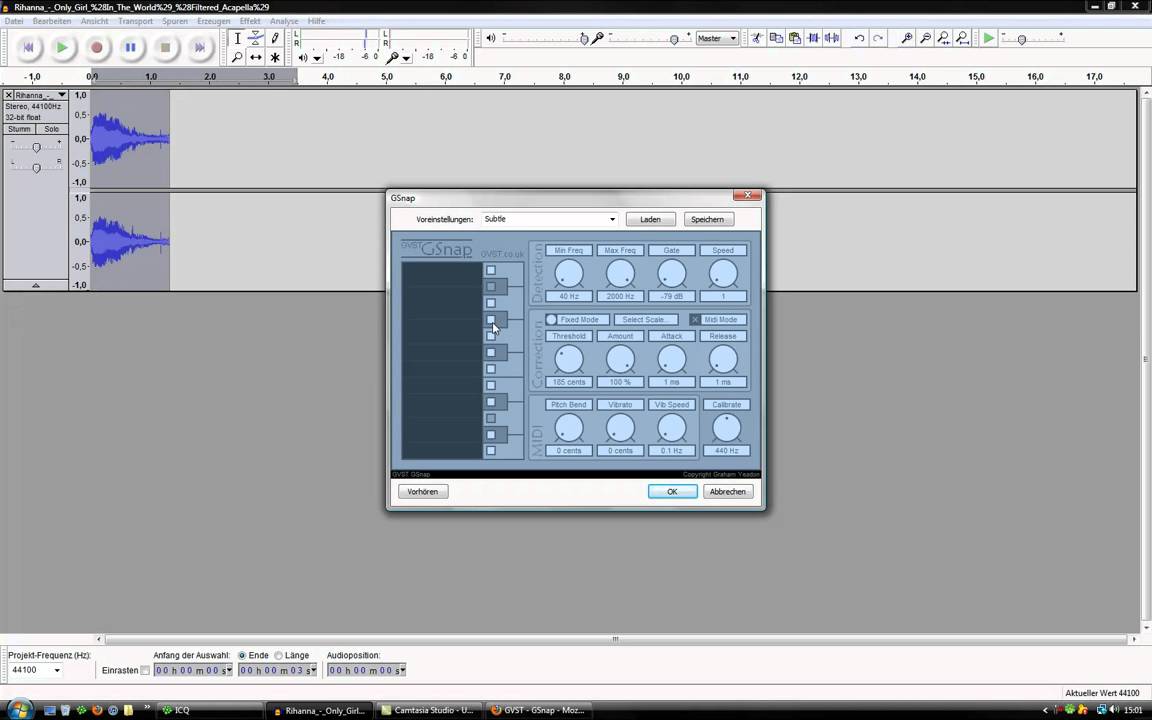Screen dimensions: 1152x720
Task: Click the red Record button
Action: tap(96, 47)
